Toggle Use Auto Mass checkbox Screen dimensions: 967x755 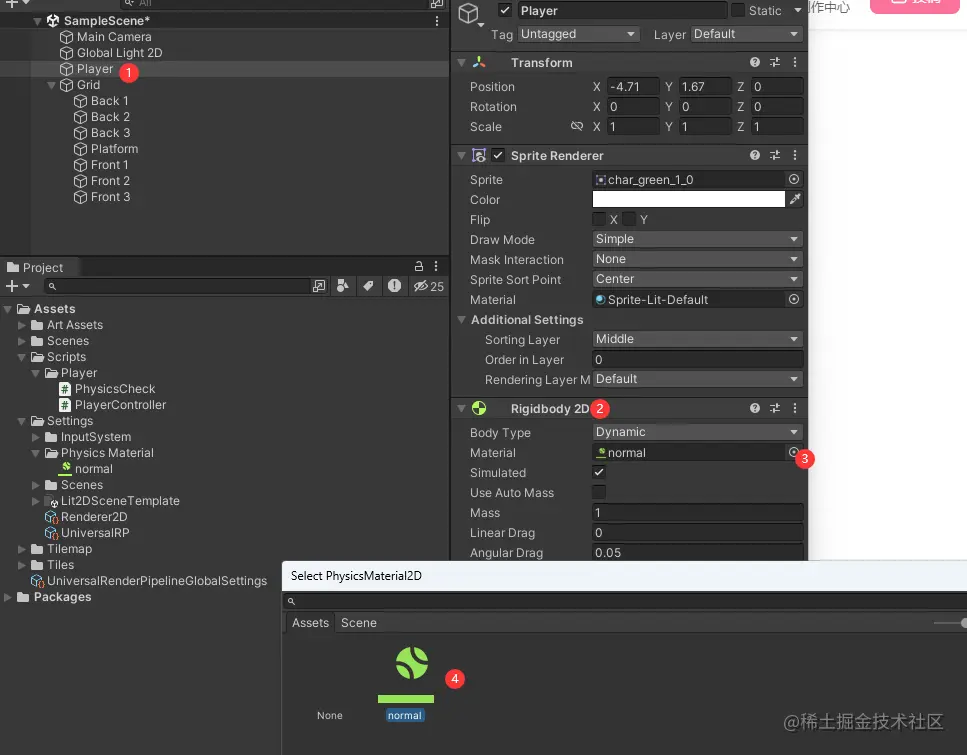599,492
